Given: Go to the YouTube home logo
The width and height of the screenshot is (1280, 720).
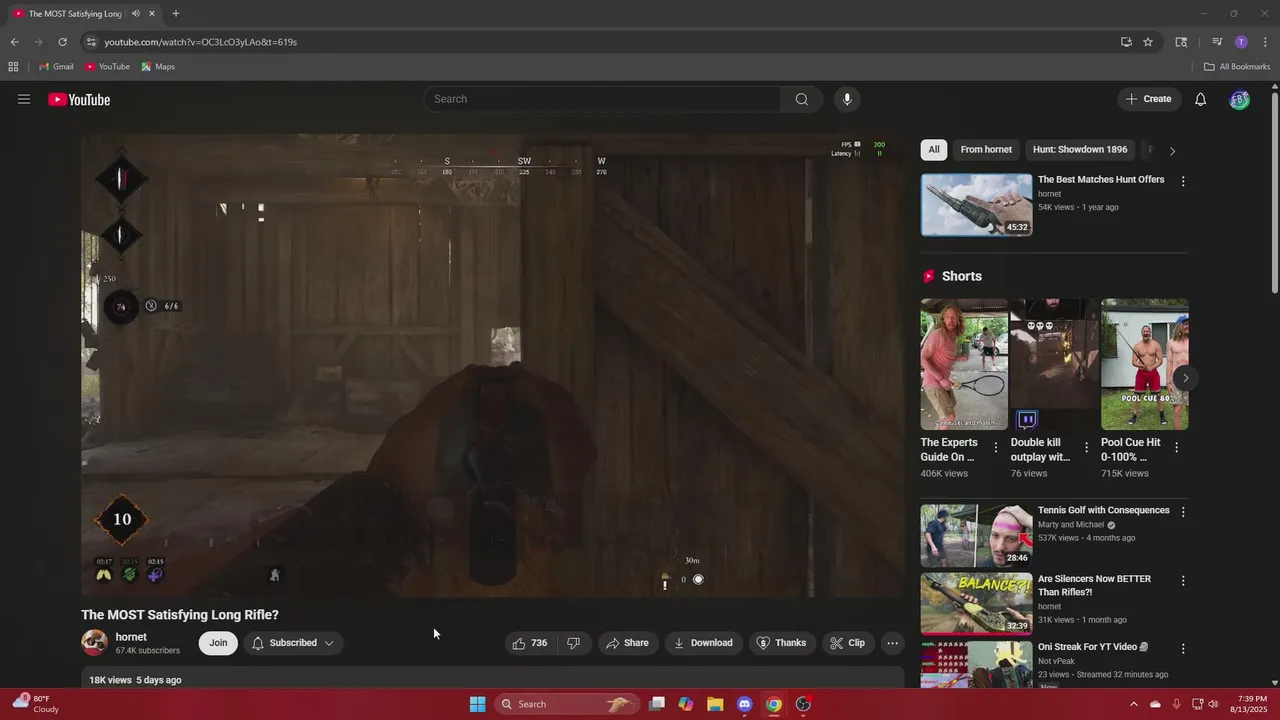Looking at the screenshot, I should point(79,99).
